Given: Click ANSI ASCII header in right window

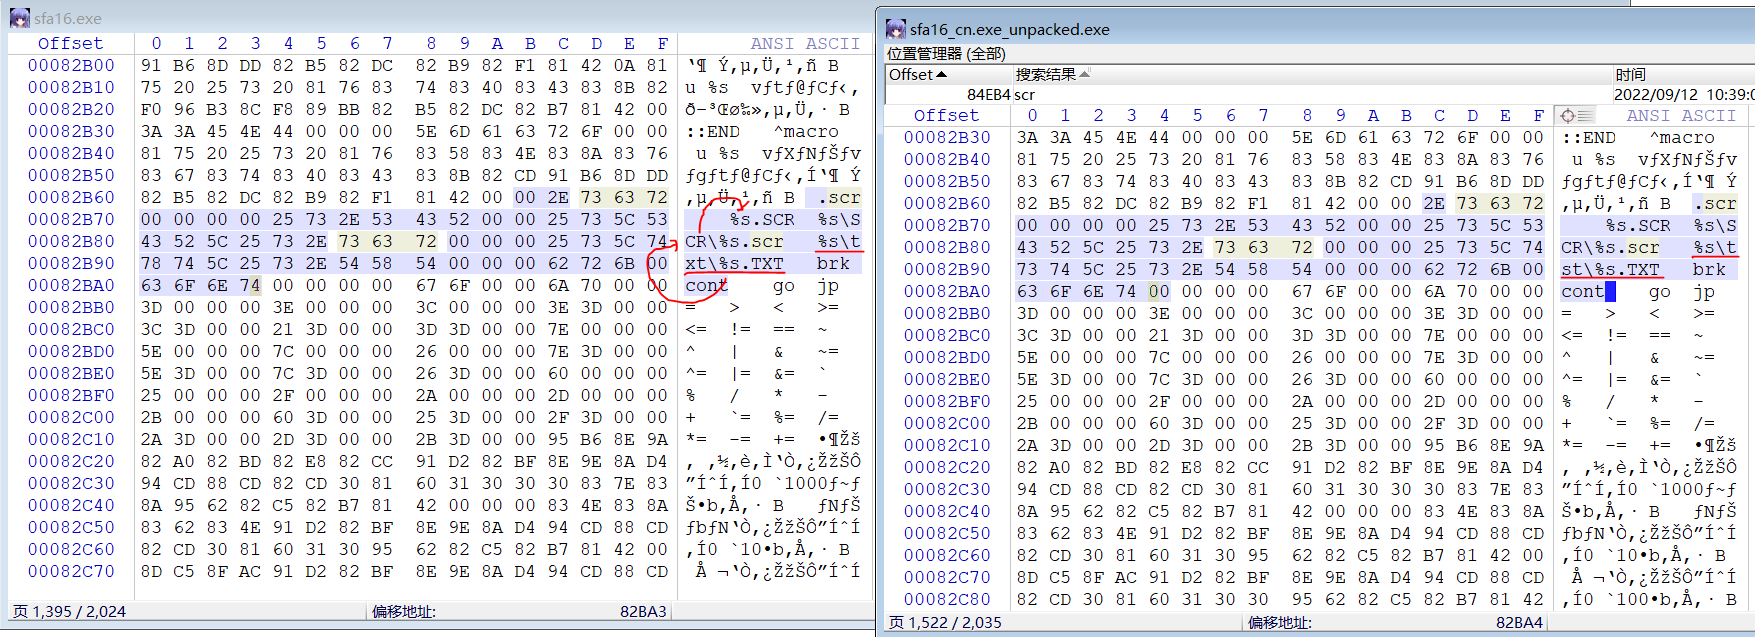Looking at the screenshot, I should tap(1681, 116).
